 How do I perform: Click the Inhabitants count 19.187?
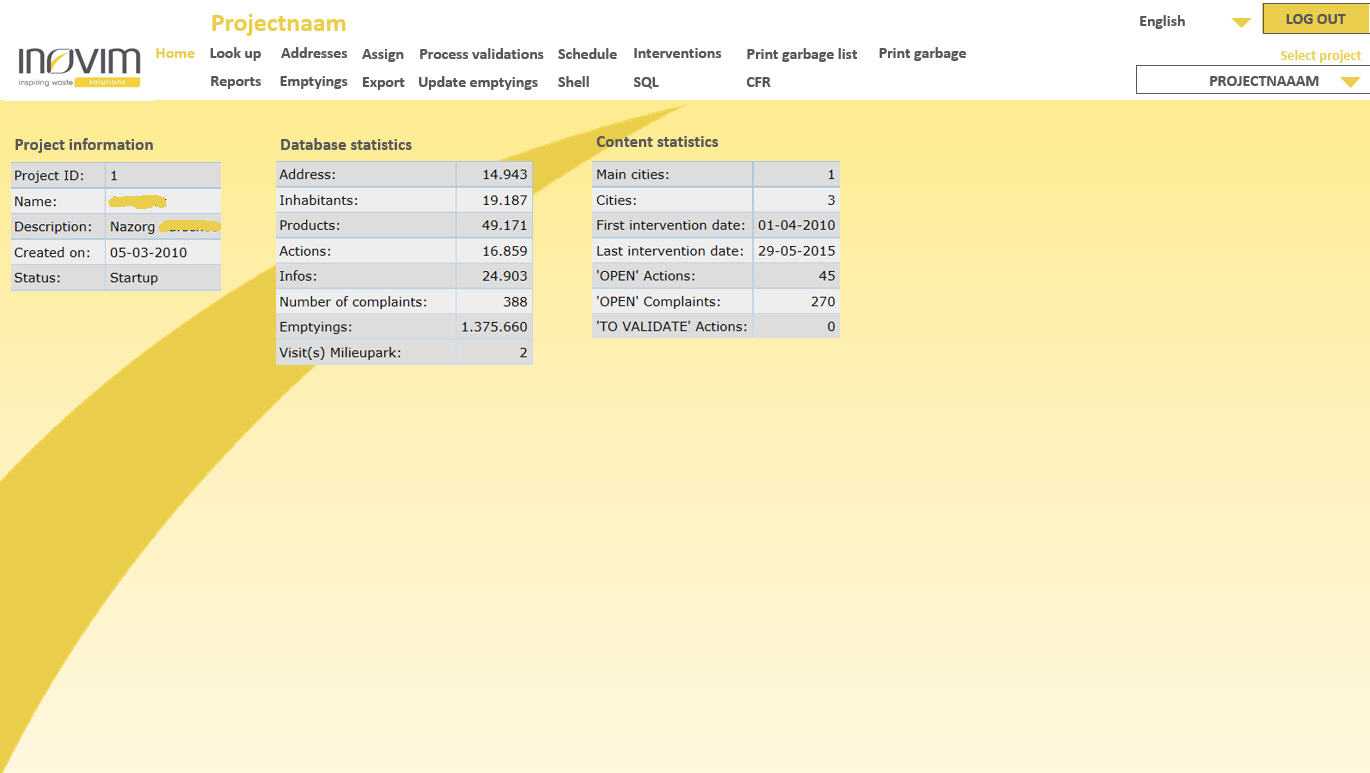click(x=505, y=200)
